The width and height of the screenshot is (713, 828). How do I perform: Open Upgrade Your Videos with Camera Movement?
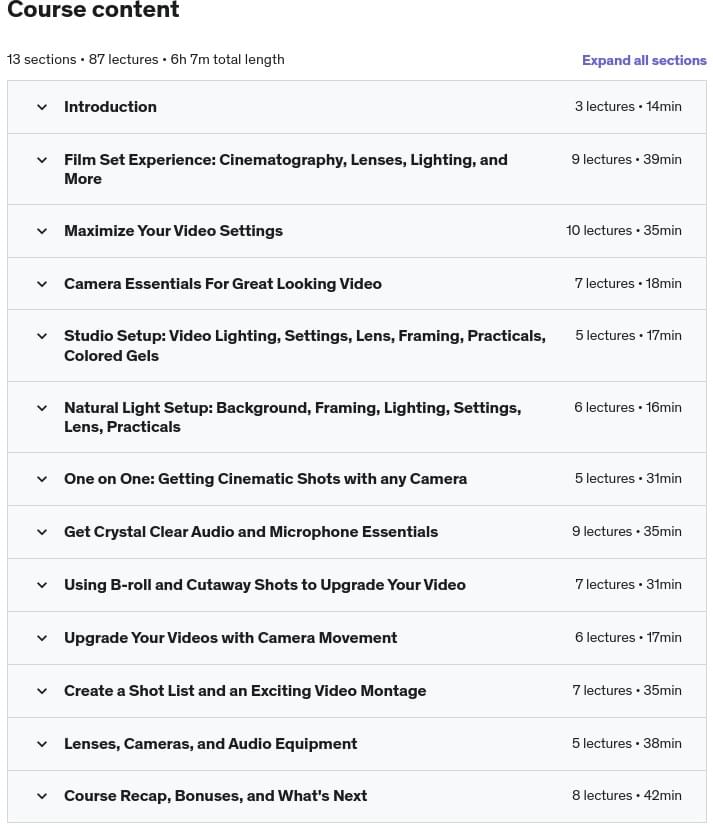tap(230, 638)
